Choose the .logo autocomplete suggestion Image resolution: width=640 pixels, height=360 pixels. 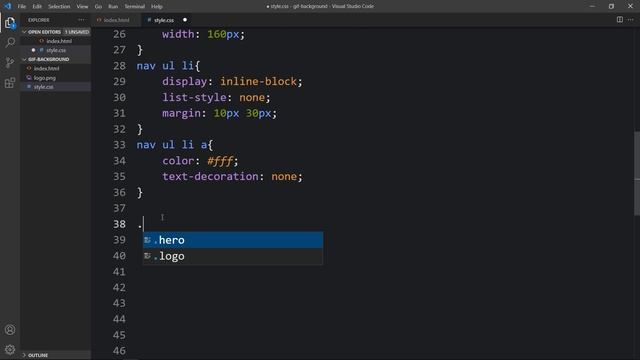[x=233, y=256]
